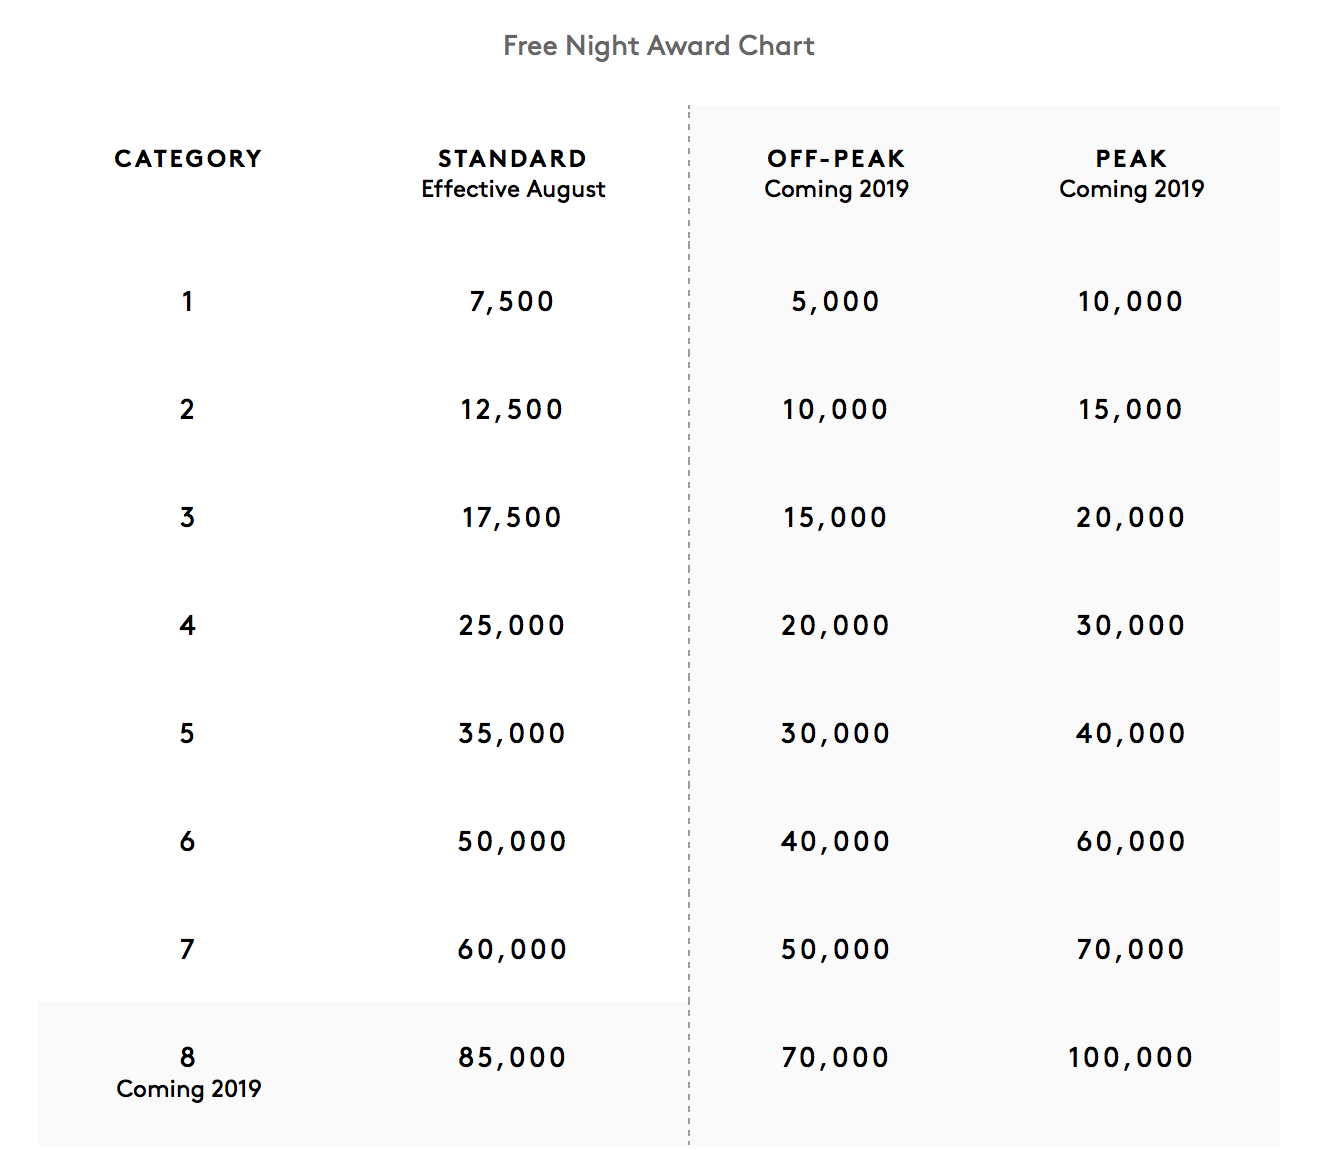
Task: Click the Free Night Award Chart title
Action: 659,46
